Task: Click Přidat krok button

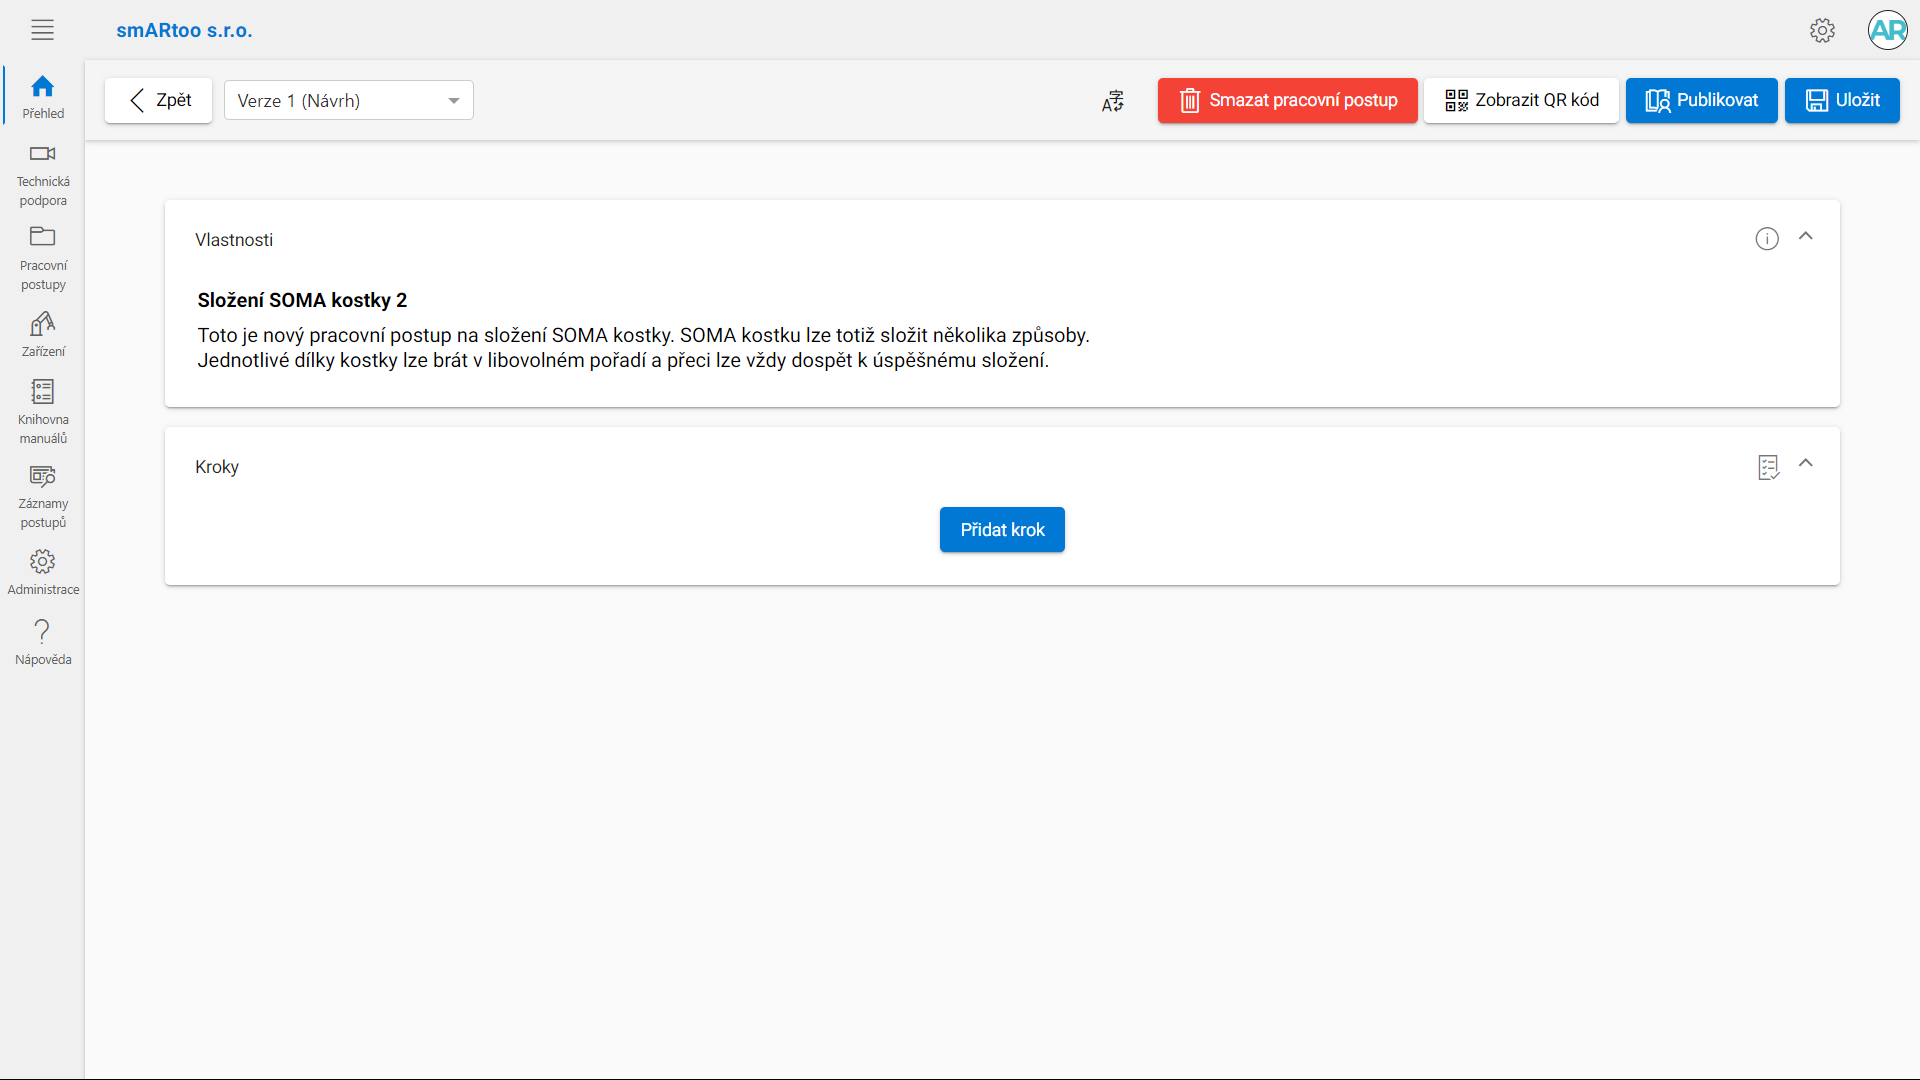Action: [x=1002, y=530]
